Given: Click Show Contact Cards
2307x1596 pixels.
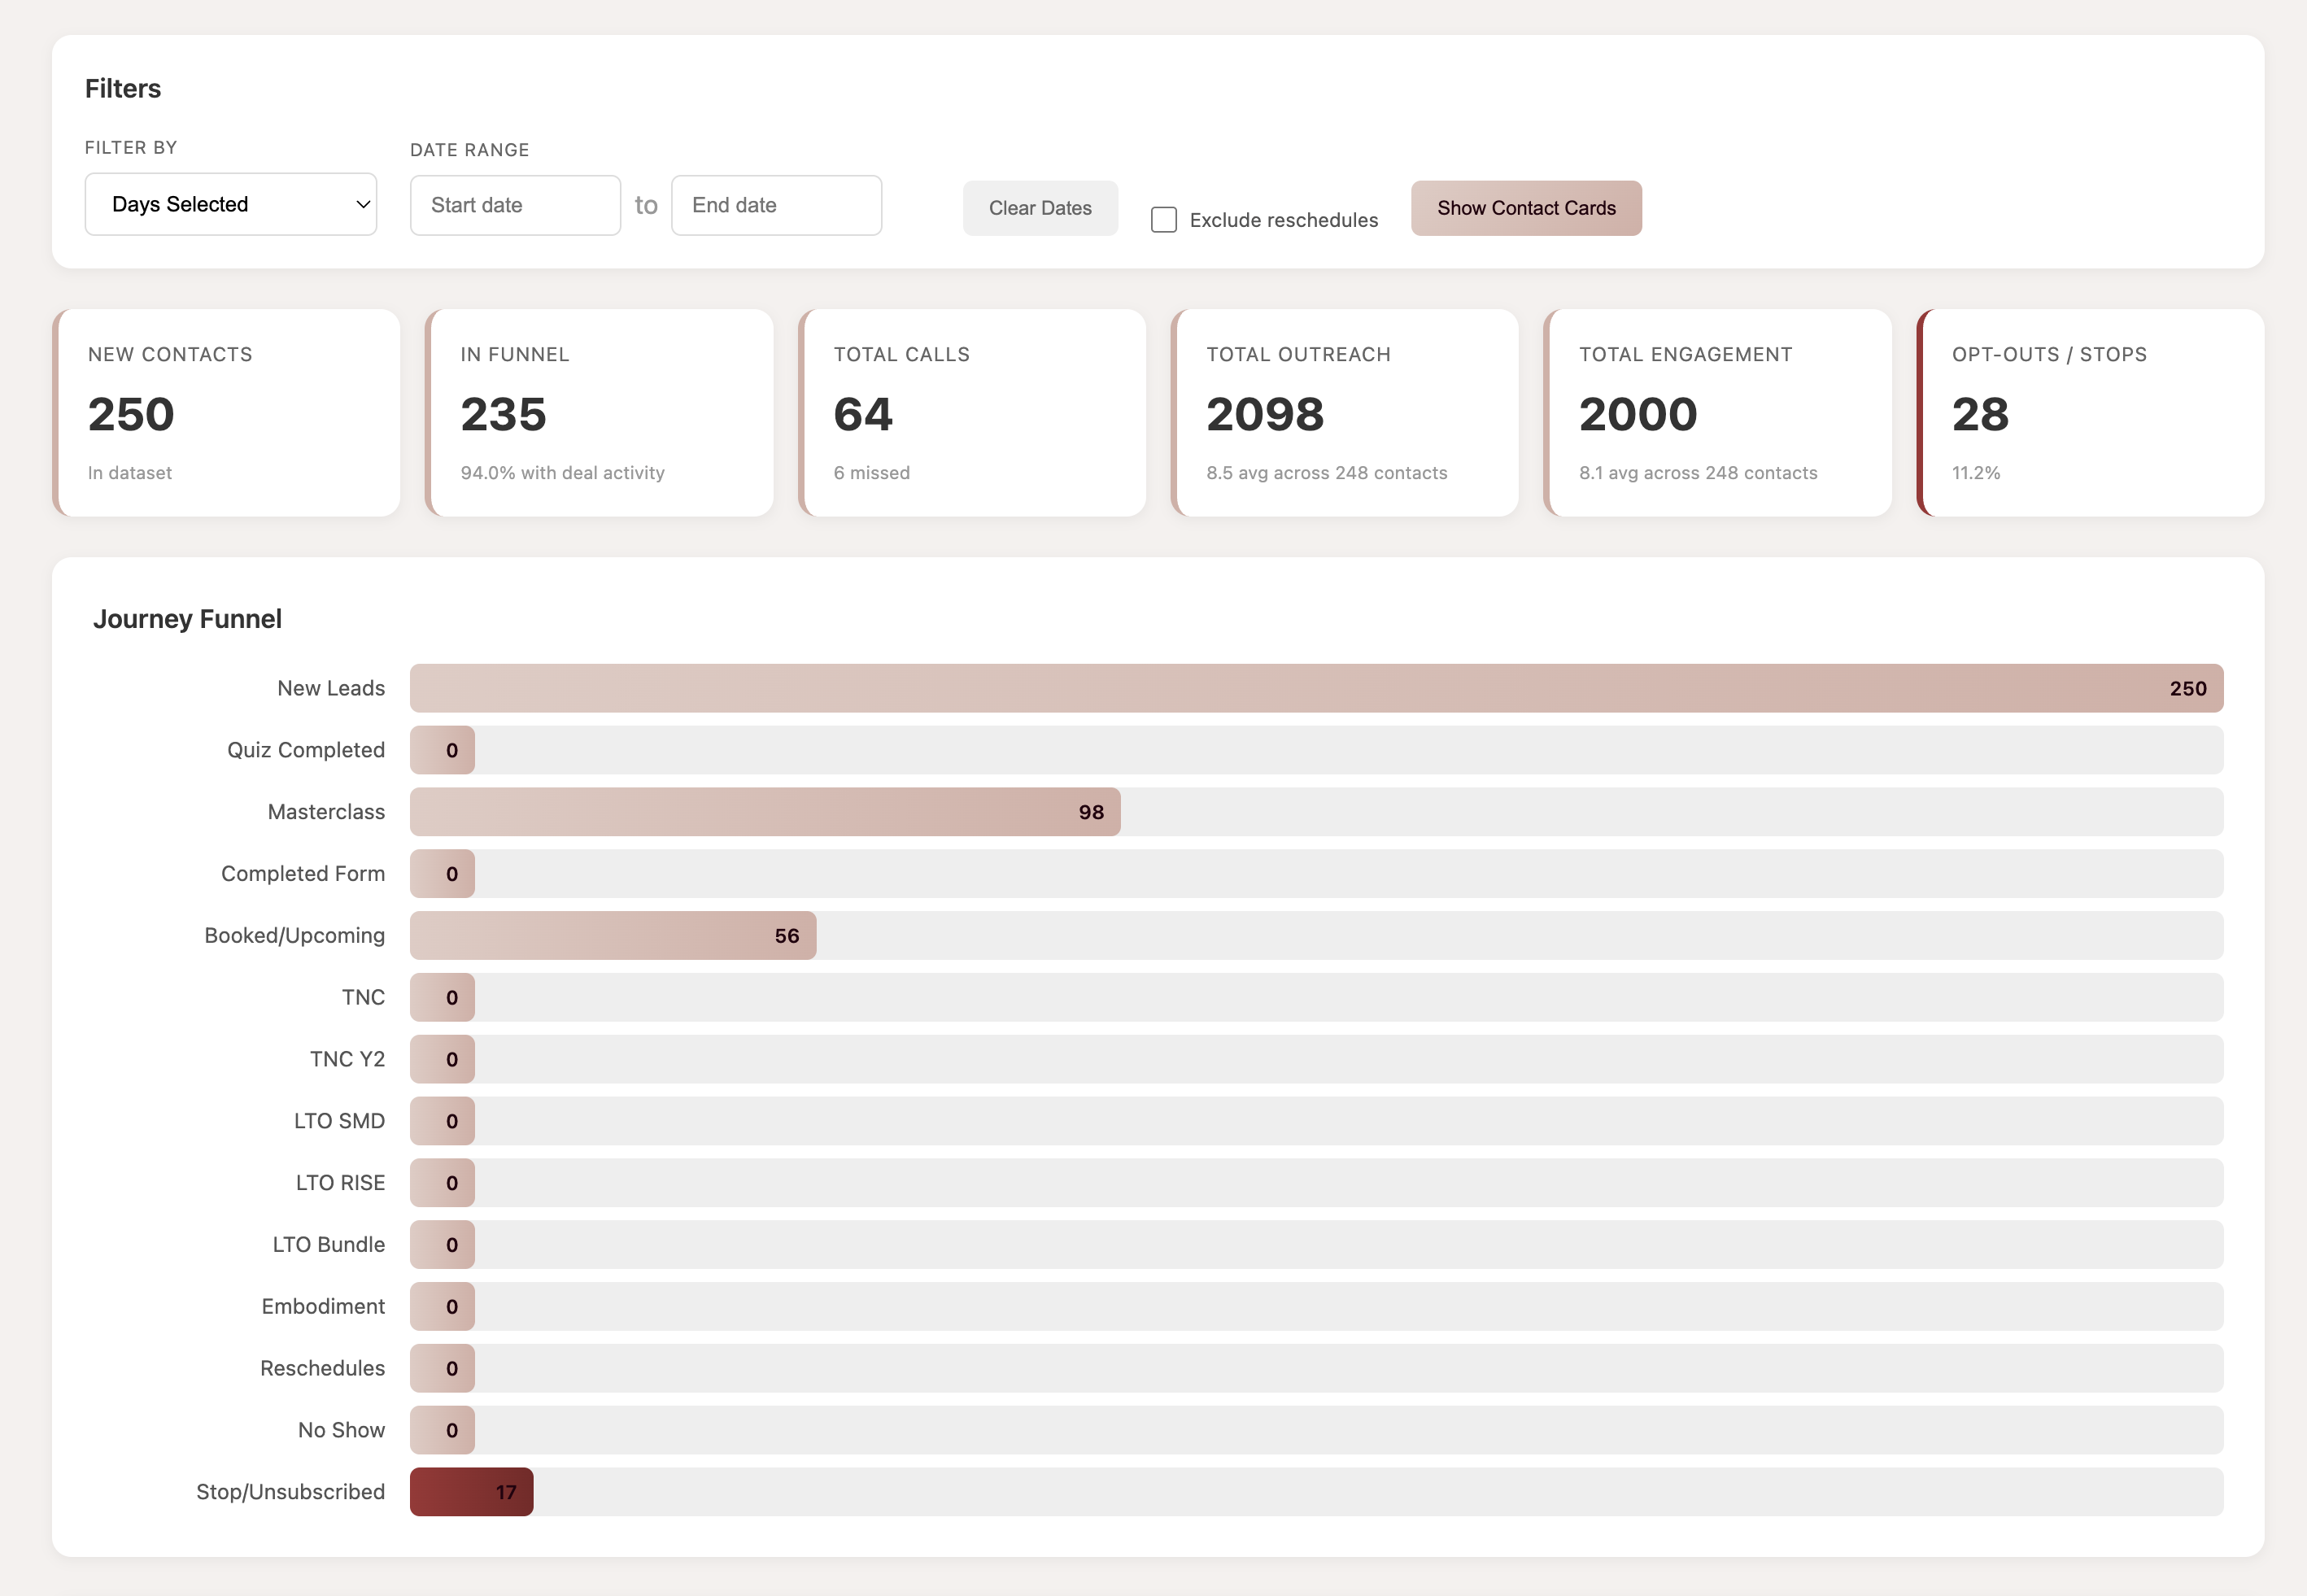Looking at the screenshot, I should [1526, 208].
